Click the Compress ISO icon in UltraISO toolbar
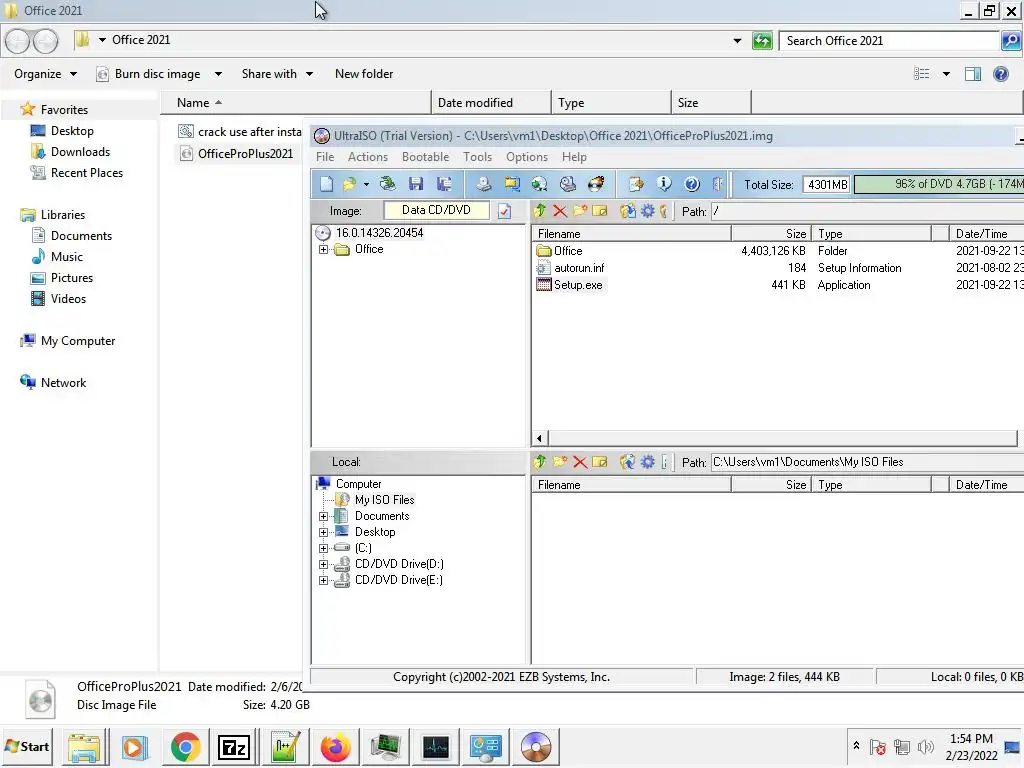 point(512,184)
